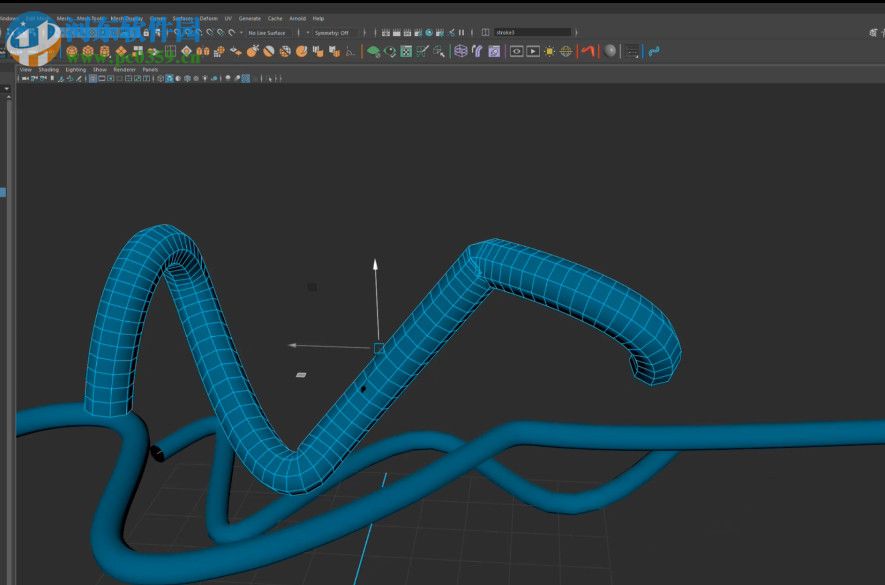This screenshot has width=885, height=585.
Task: Open the Shading menu in the viewport panel
Action: click(48, 69)
